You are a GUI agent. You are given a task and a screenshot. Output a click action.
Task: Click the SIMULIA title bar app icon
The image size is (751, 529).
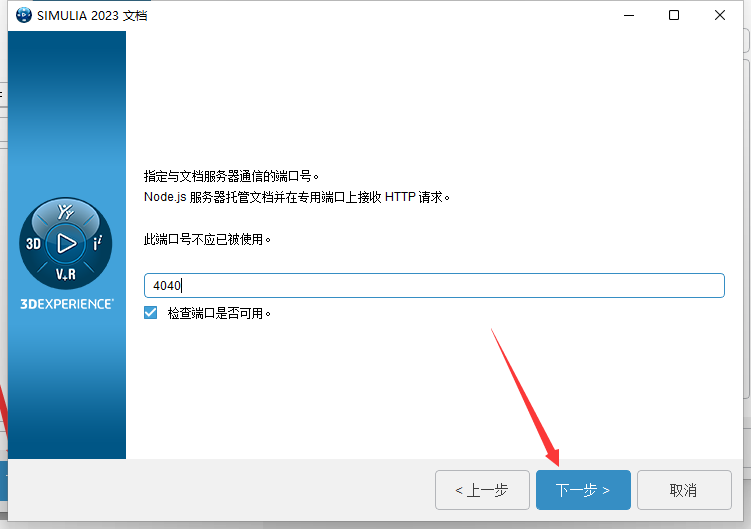coord(23,15)
